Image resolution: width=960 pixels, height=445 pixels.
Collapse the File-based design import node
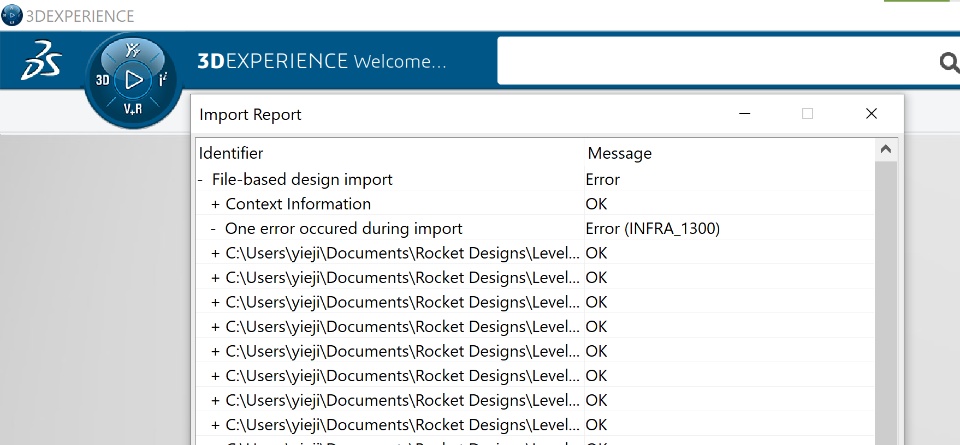click(201, 180)
